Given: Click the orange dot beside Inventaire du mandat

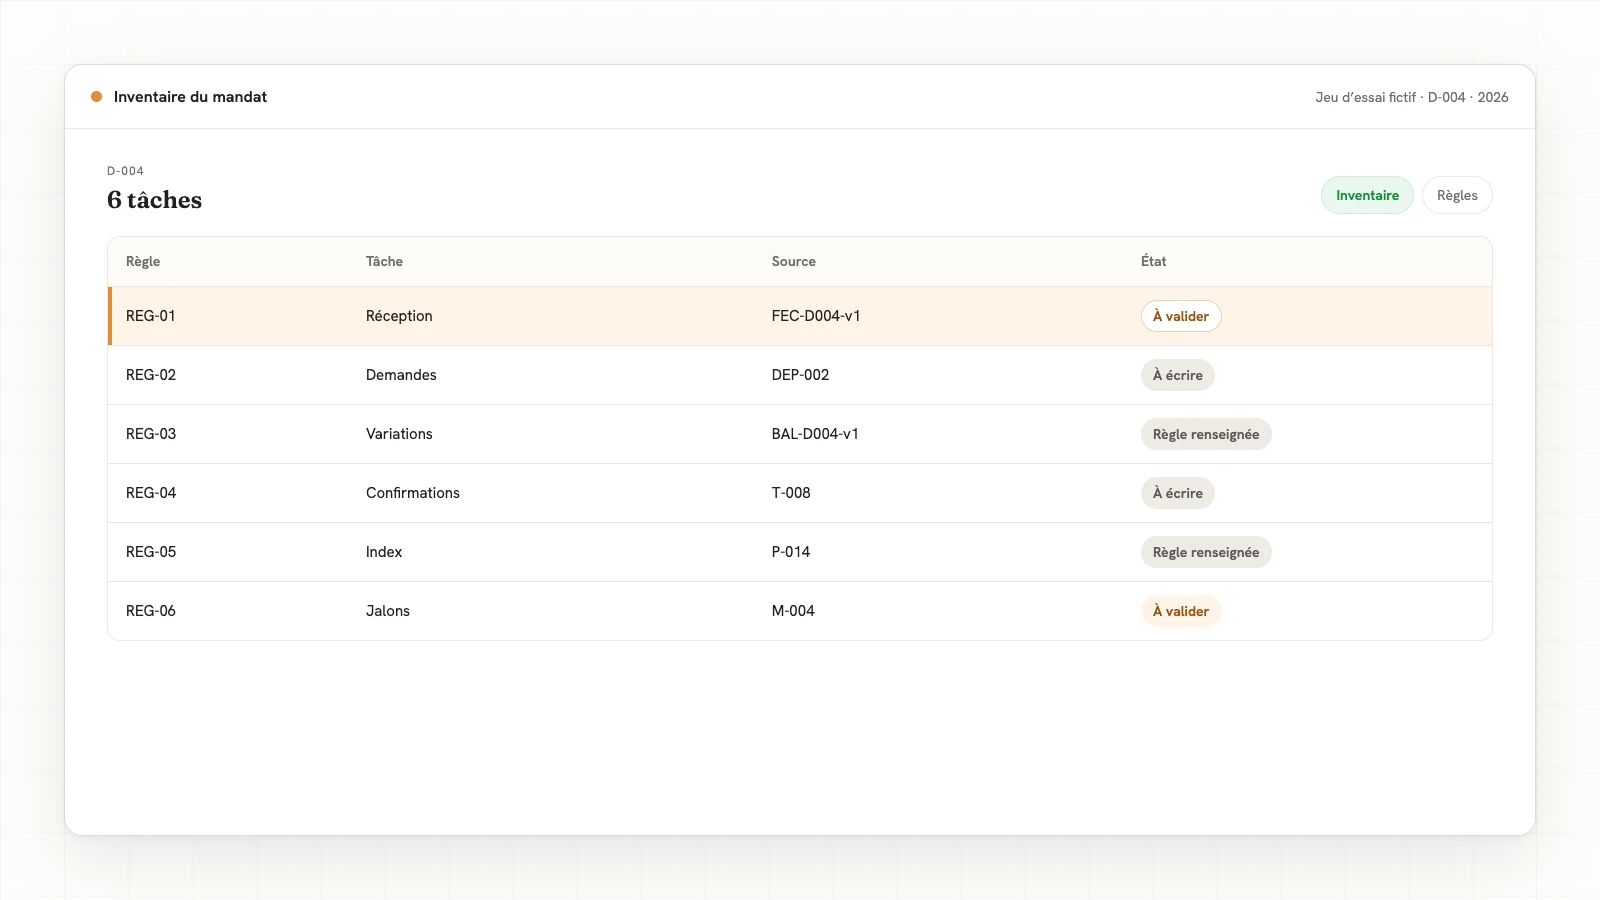Looking at the screenshot, I should click(97, 97).
